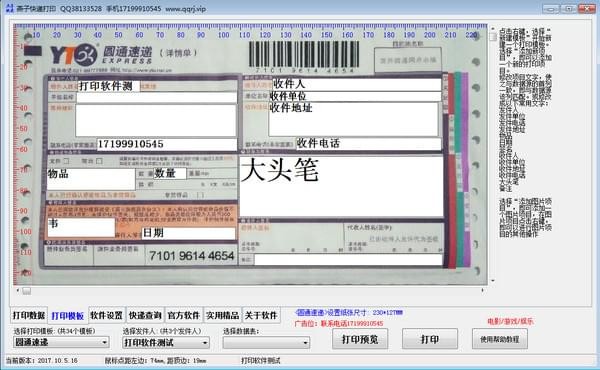The image size is (600, 370).
Task: Click the help text scrollbar up arrow
Action: [x=493, y=29]
